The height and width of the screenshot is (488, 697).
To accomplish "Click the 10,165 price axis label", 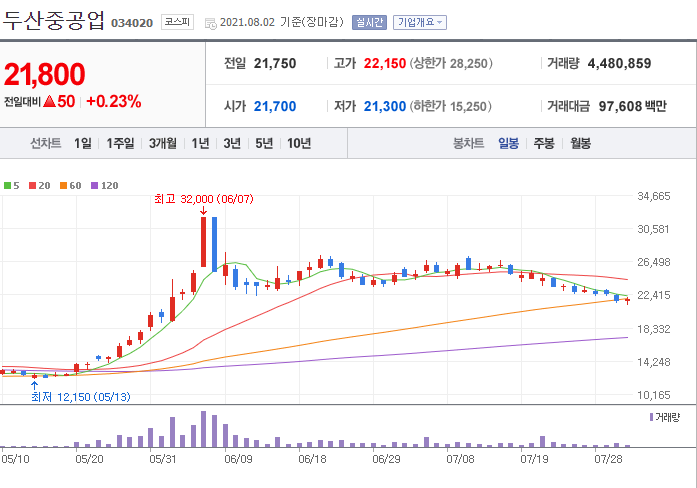I will tap(653, 395).
